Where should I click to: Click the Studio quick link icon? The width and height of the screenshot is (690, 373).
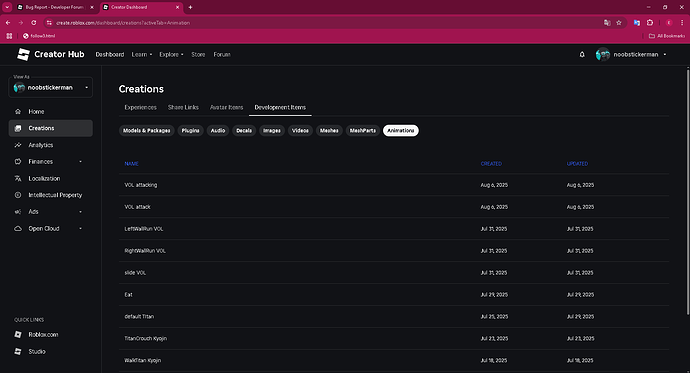tap(18, 351)
